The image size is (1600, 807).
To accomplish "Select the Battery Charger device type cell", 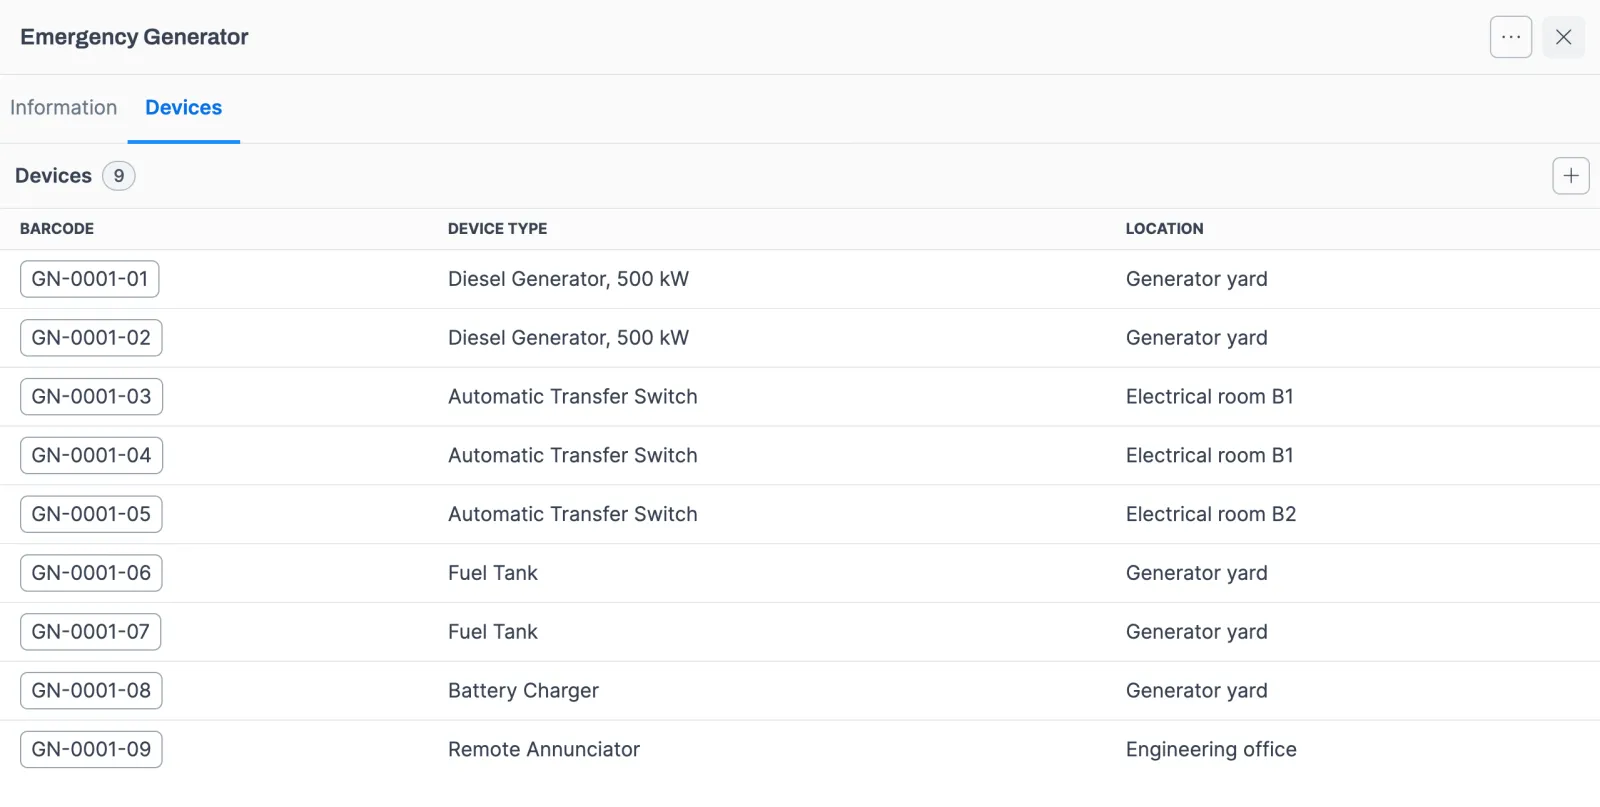I will (x=524, y=691).
